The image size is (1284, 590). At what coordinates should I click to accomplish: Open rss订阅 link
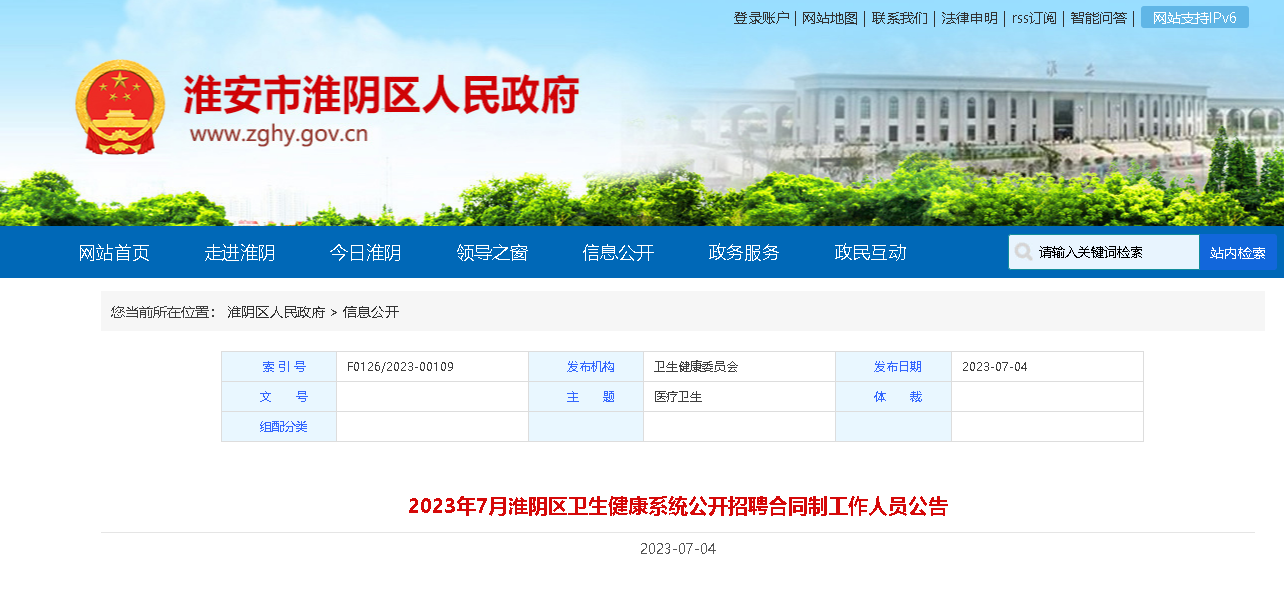(x=1034, y=18)
